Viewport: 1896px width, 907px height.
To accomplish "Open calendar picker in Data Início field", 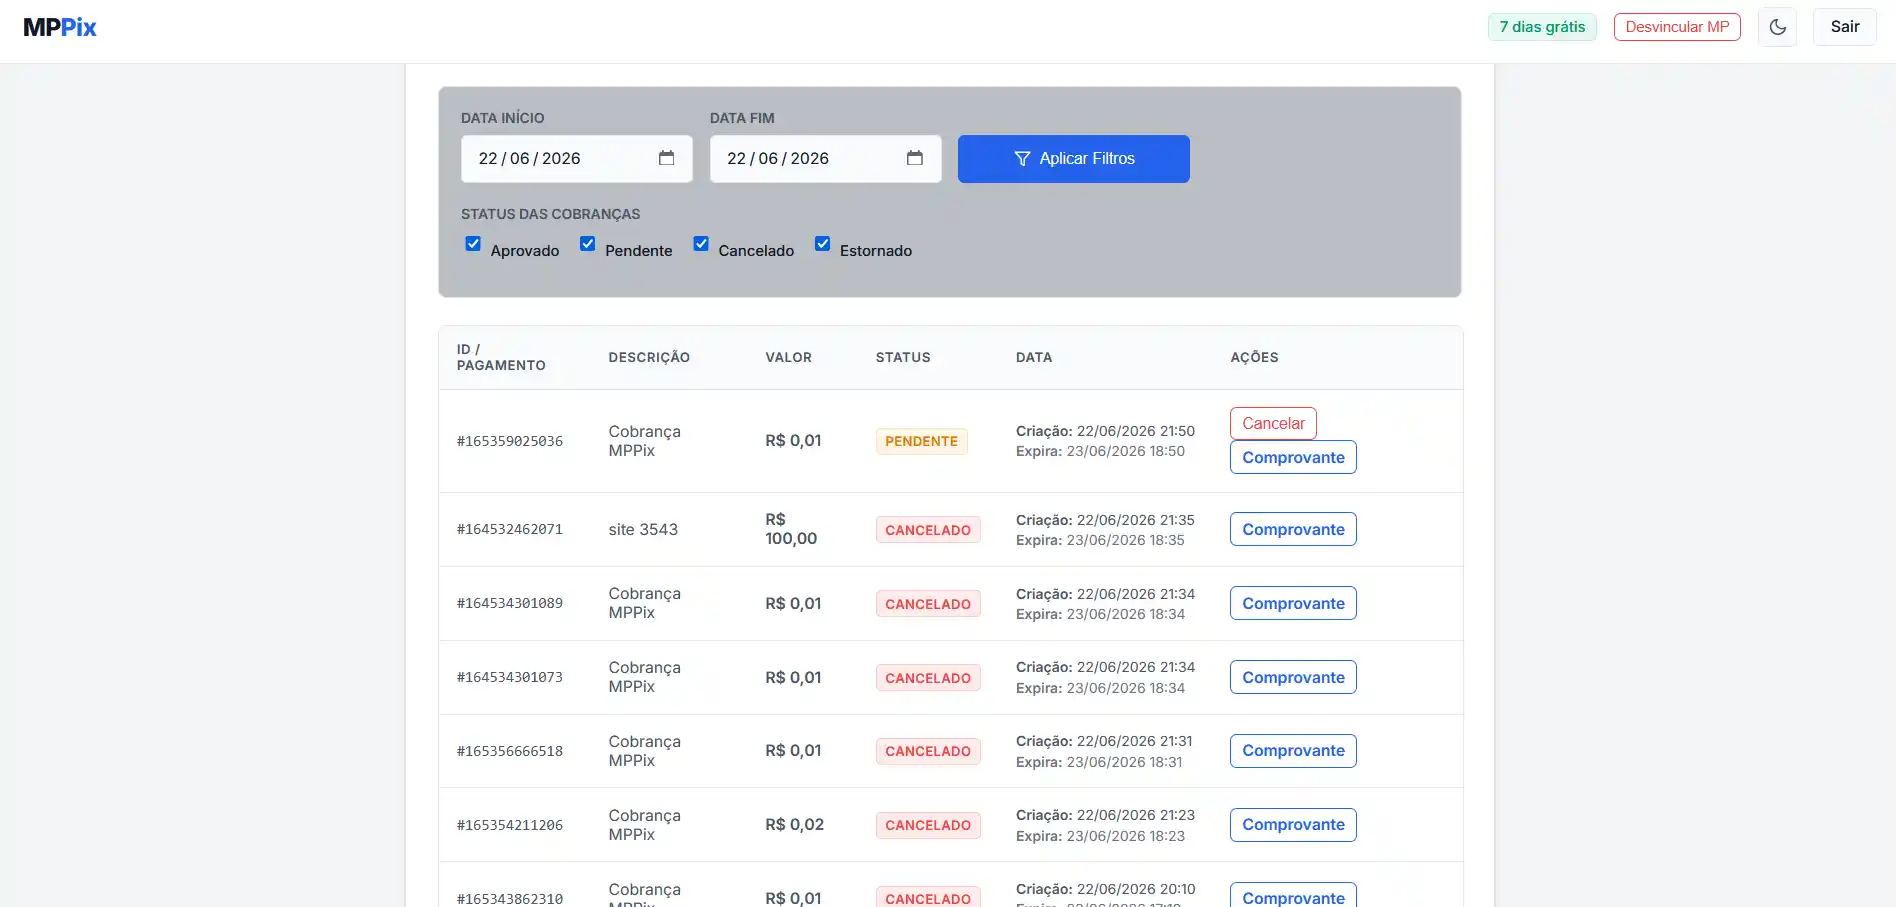I will coord(666,158).
